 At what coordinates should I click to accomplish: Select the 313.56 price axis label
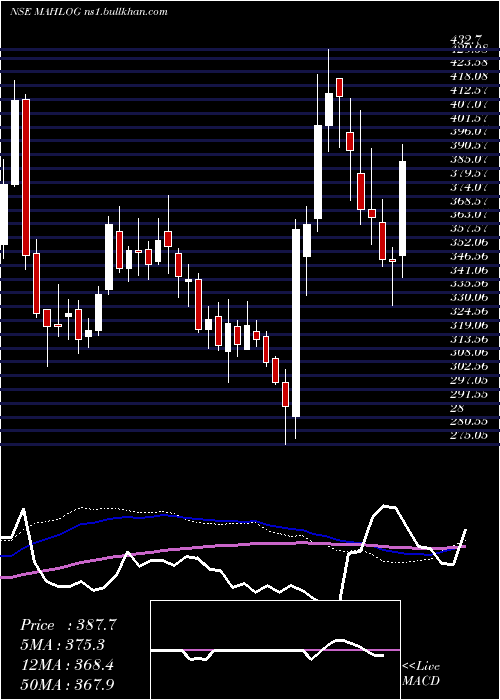[469, 338]
